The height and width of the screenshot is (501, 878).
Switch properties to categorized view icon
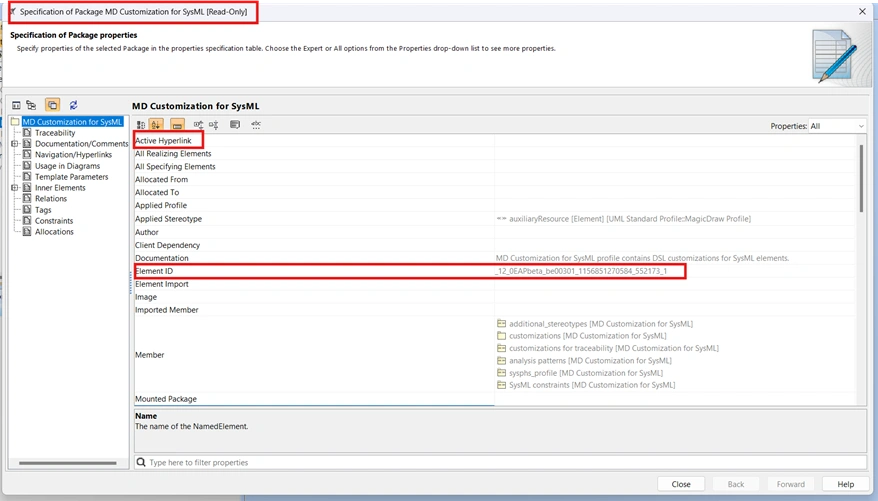click(x=141, y=125)
